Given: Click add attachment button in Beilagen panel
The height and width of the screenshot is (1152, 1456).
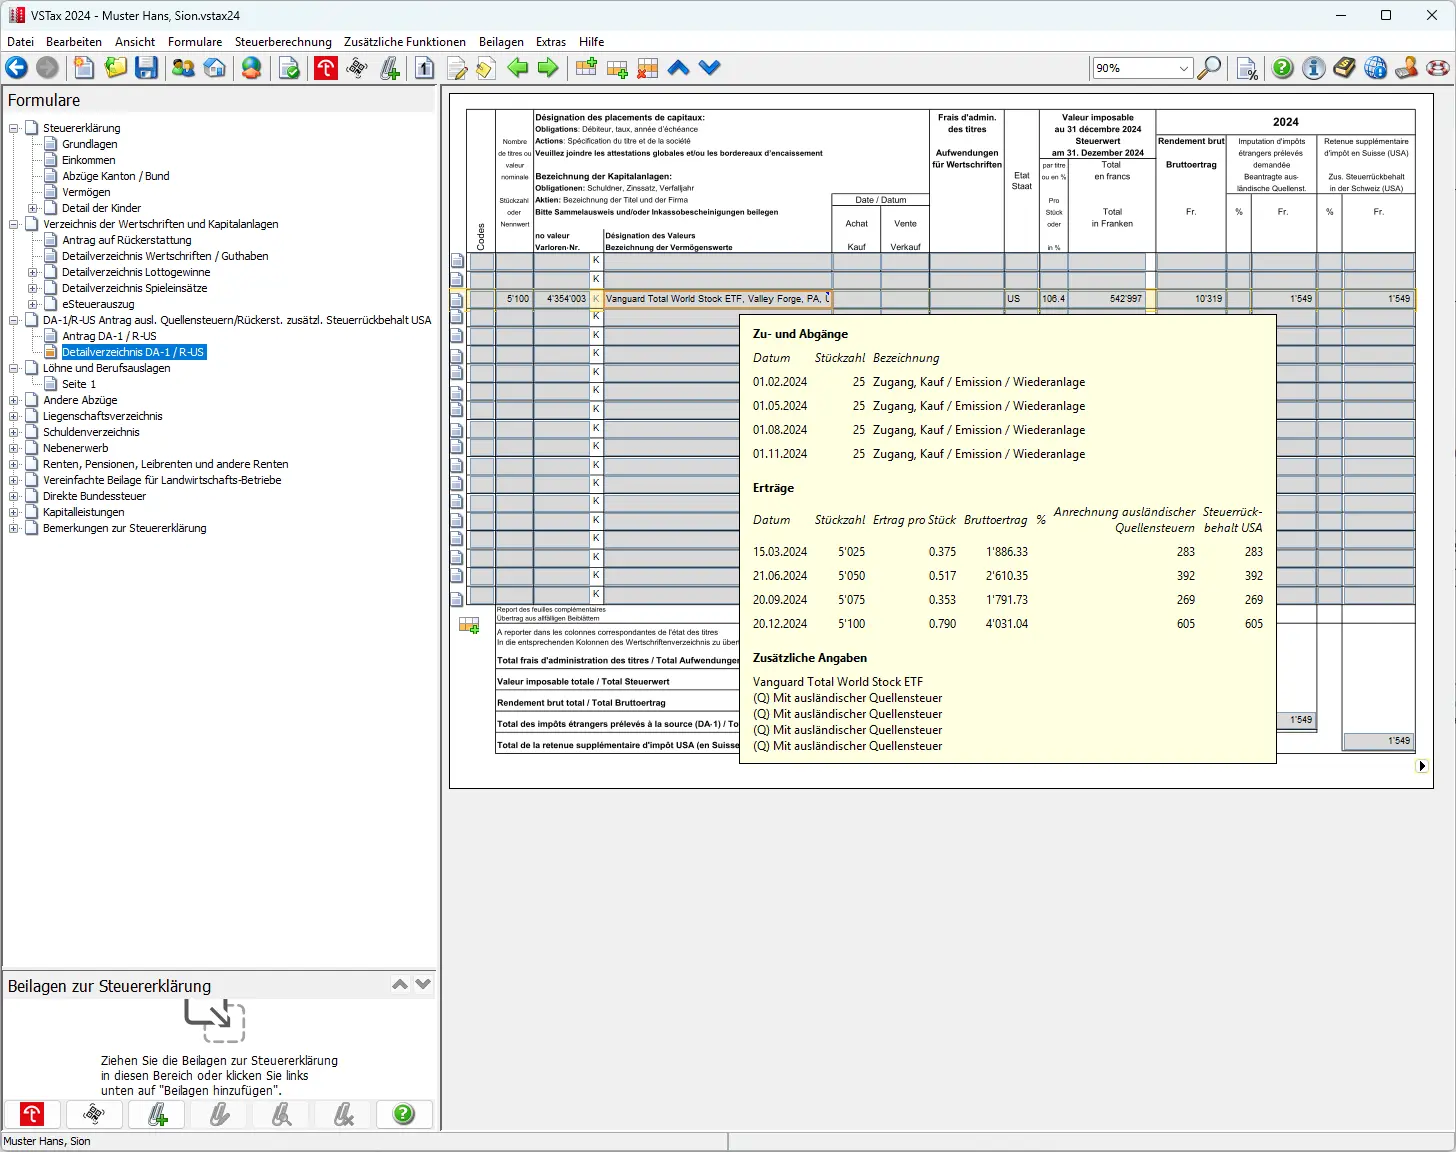Looking at the screenshot, I should tap(157, 1114).
